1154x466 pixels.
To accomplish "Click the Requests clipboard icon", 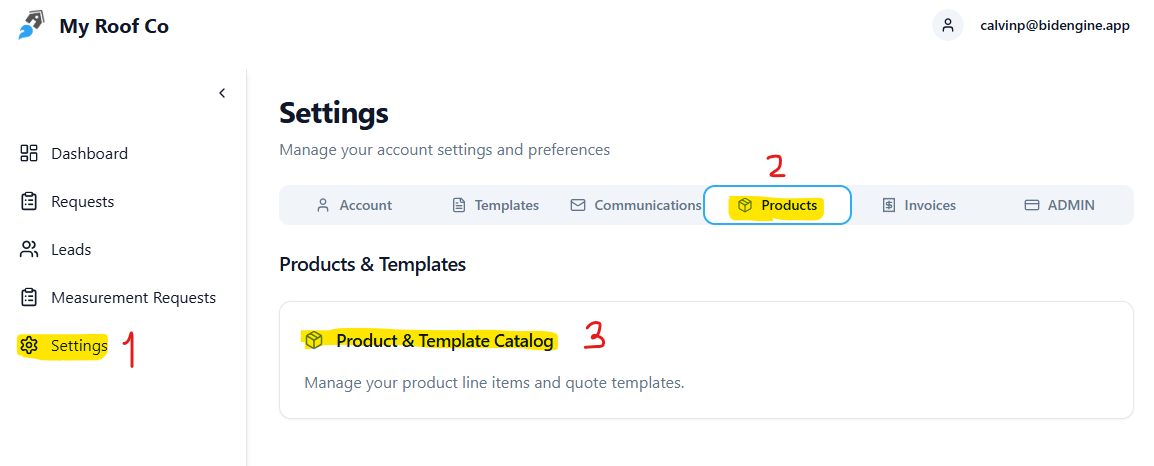I will point(29,201).
